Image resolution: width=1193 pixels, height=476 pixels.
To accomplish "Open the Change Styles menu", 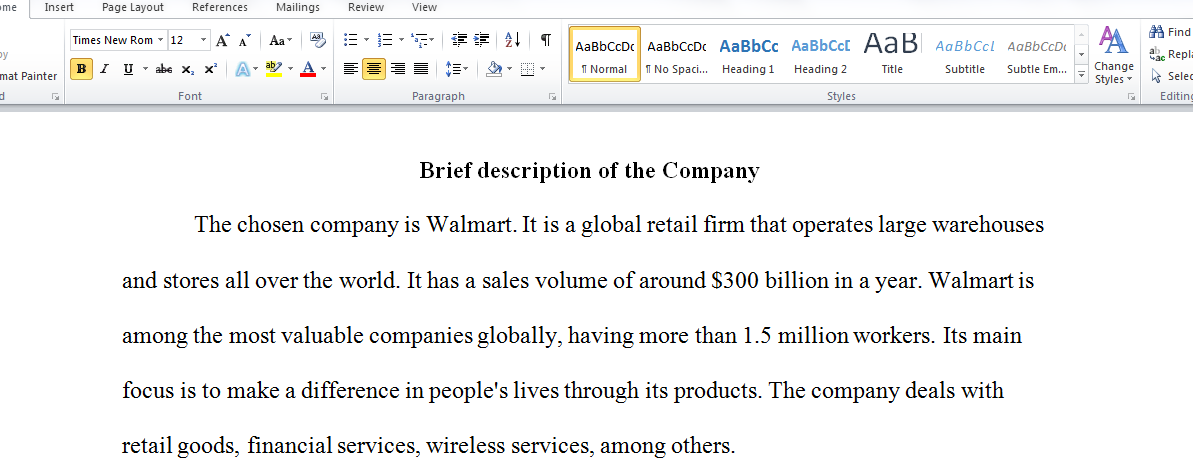I will click(1114, 56).
